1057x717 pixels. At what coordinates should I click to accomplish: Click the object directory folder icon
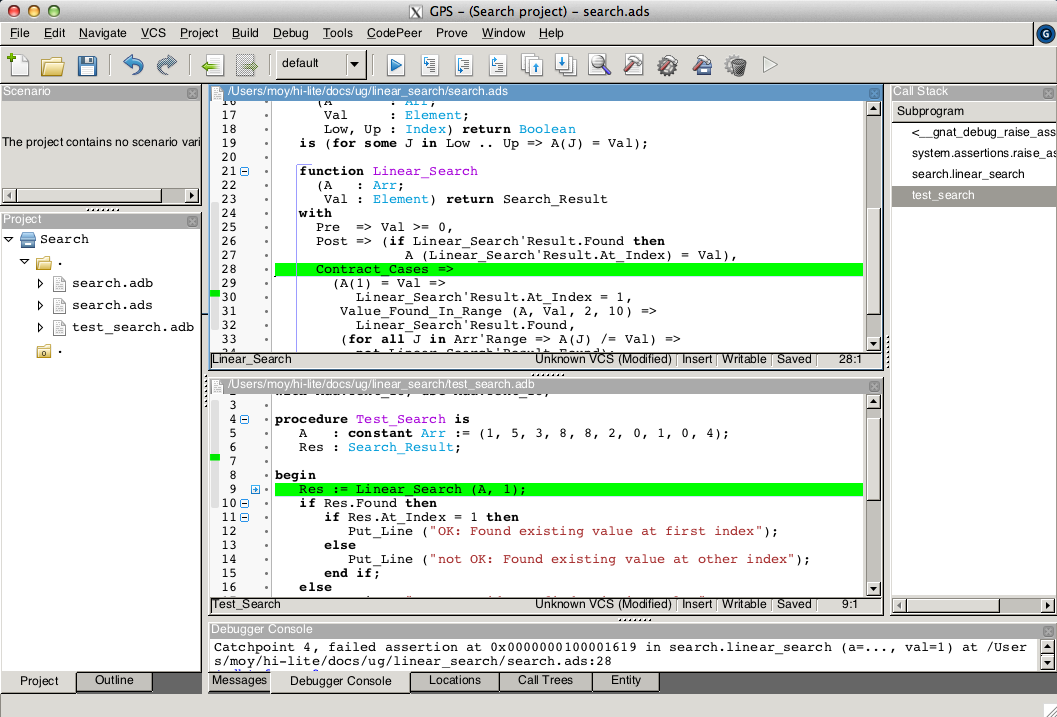(44, 351)
